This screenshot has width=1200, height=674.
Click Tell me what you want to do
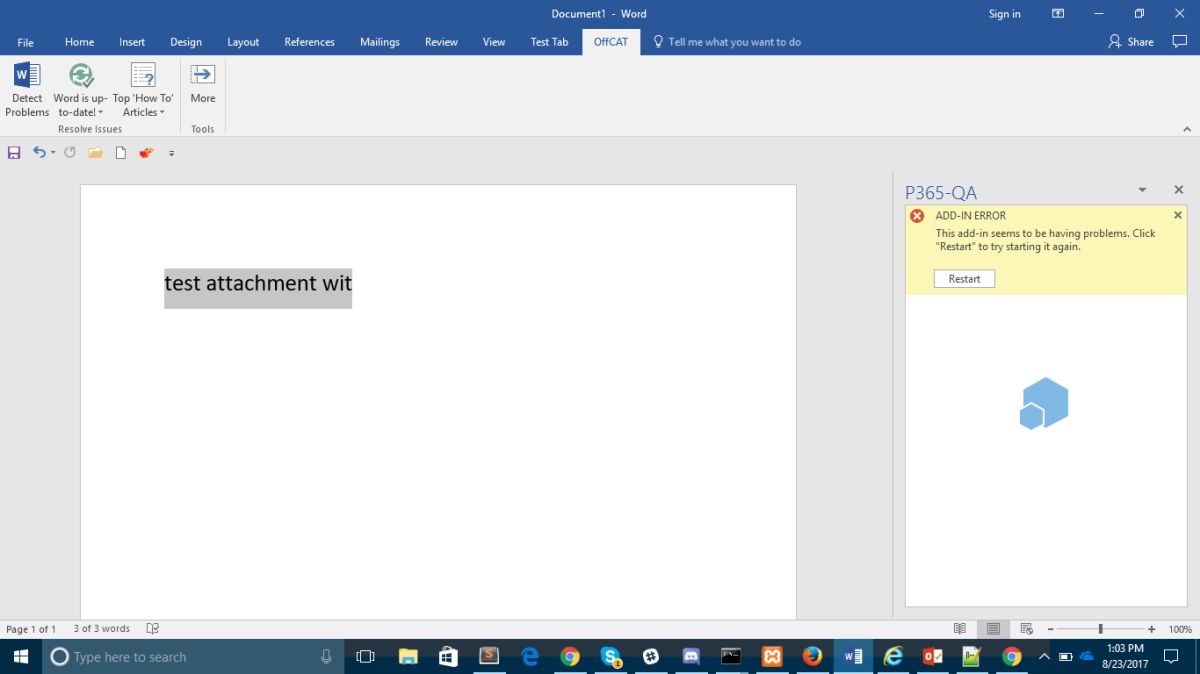pos(727,42)
